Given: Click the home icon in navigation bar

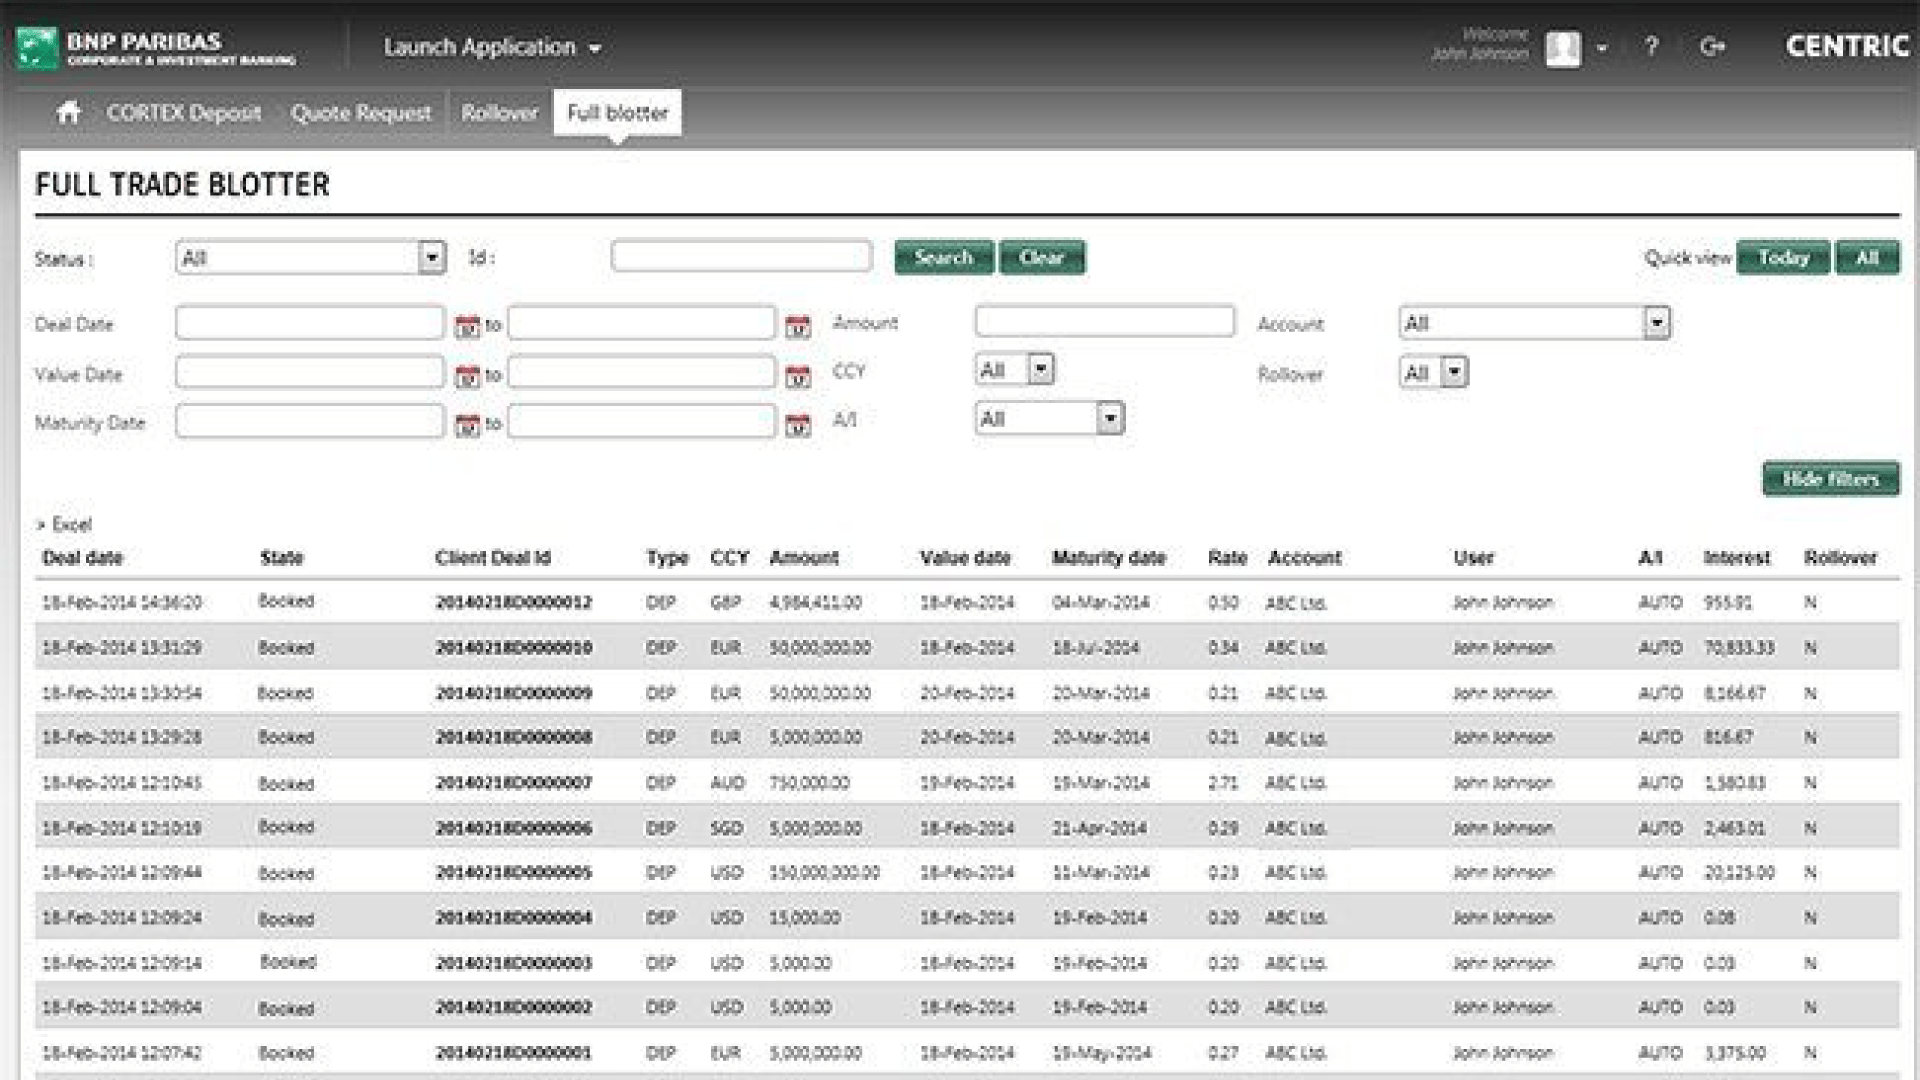Looking at the screenshot, I should (x=68, y=112).
